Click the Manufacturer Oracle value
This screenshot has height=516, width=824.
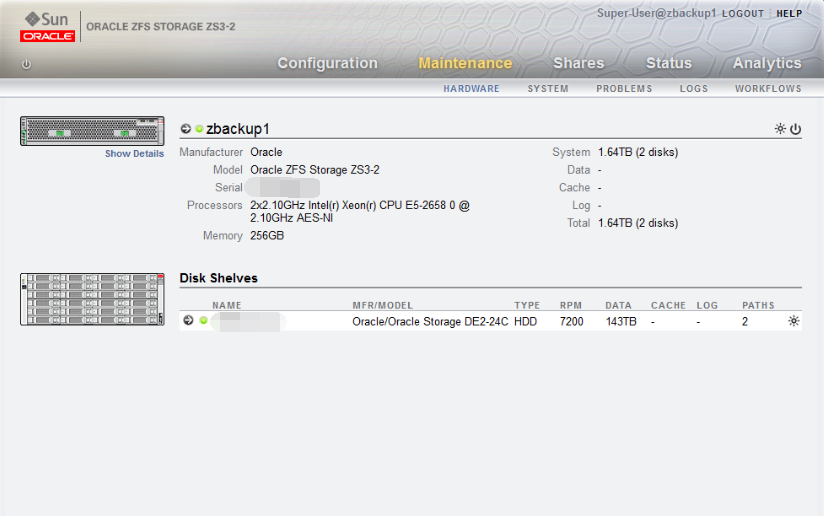[x=266, y=152]
